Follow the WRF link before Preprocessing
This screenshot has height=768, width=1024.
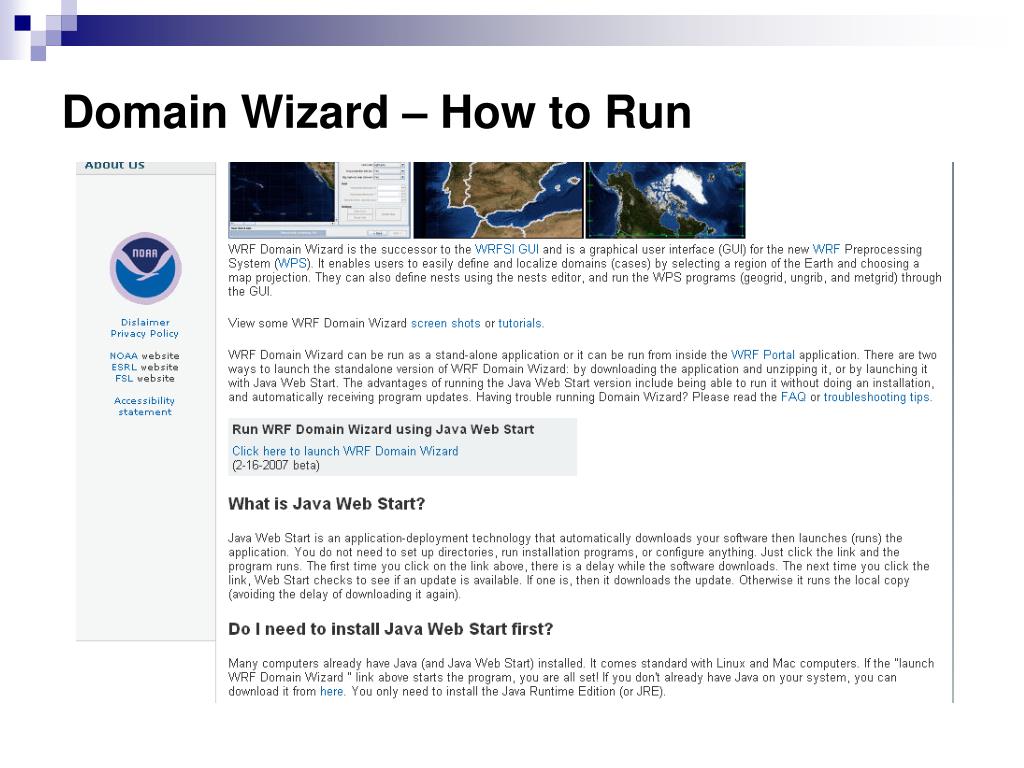tap(826, 249)
